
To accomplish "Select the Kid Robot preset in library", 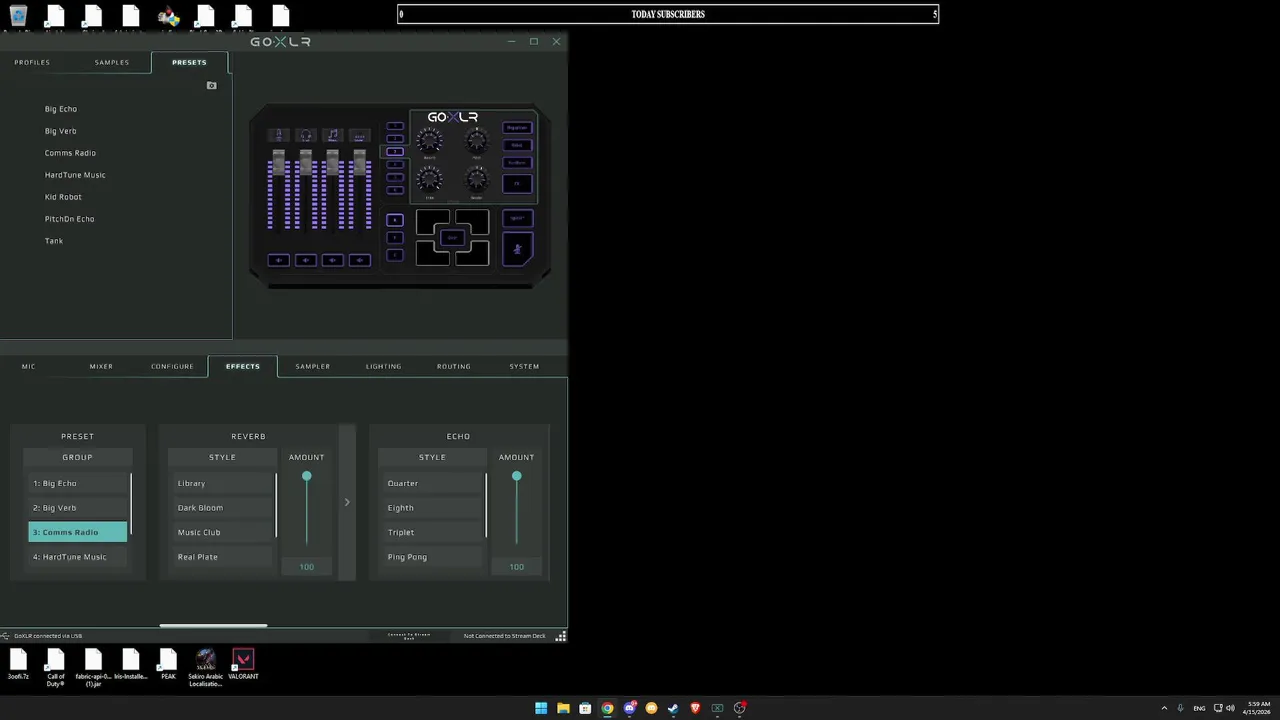I will (x=63, y=197).
